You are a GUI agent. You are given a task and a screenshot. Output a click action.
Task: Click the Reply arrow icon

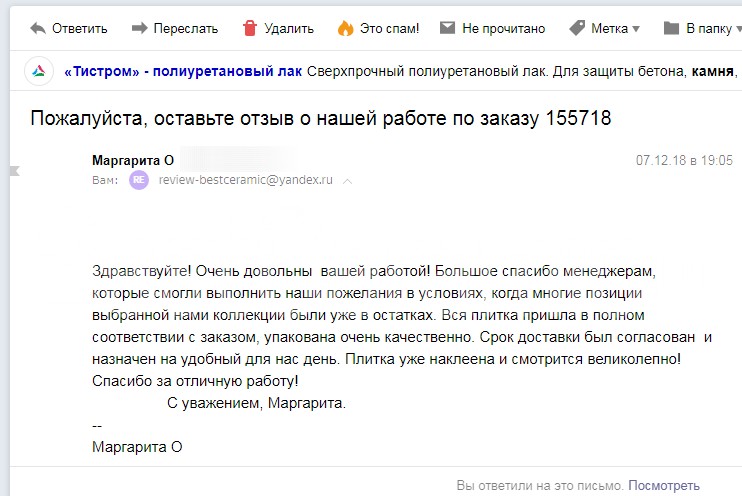tap(38, 28)
